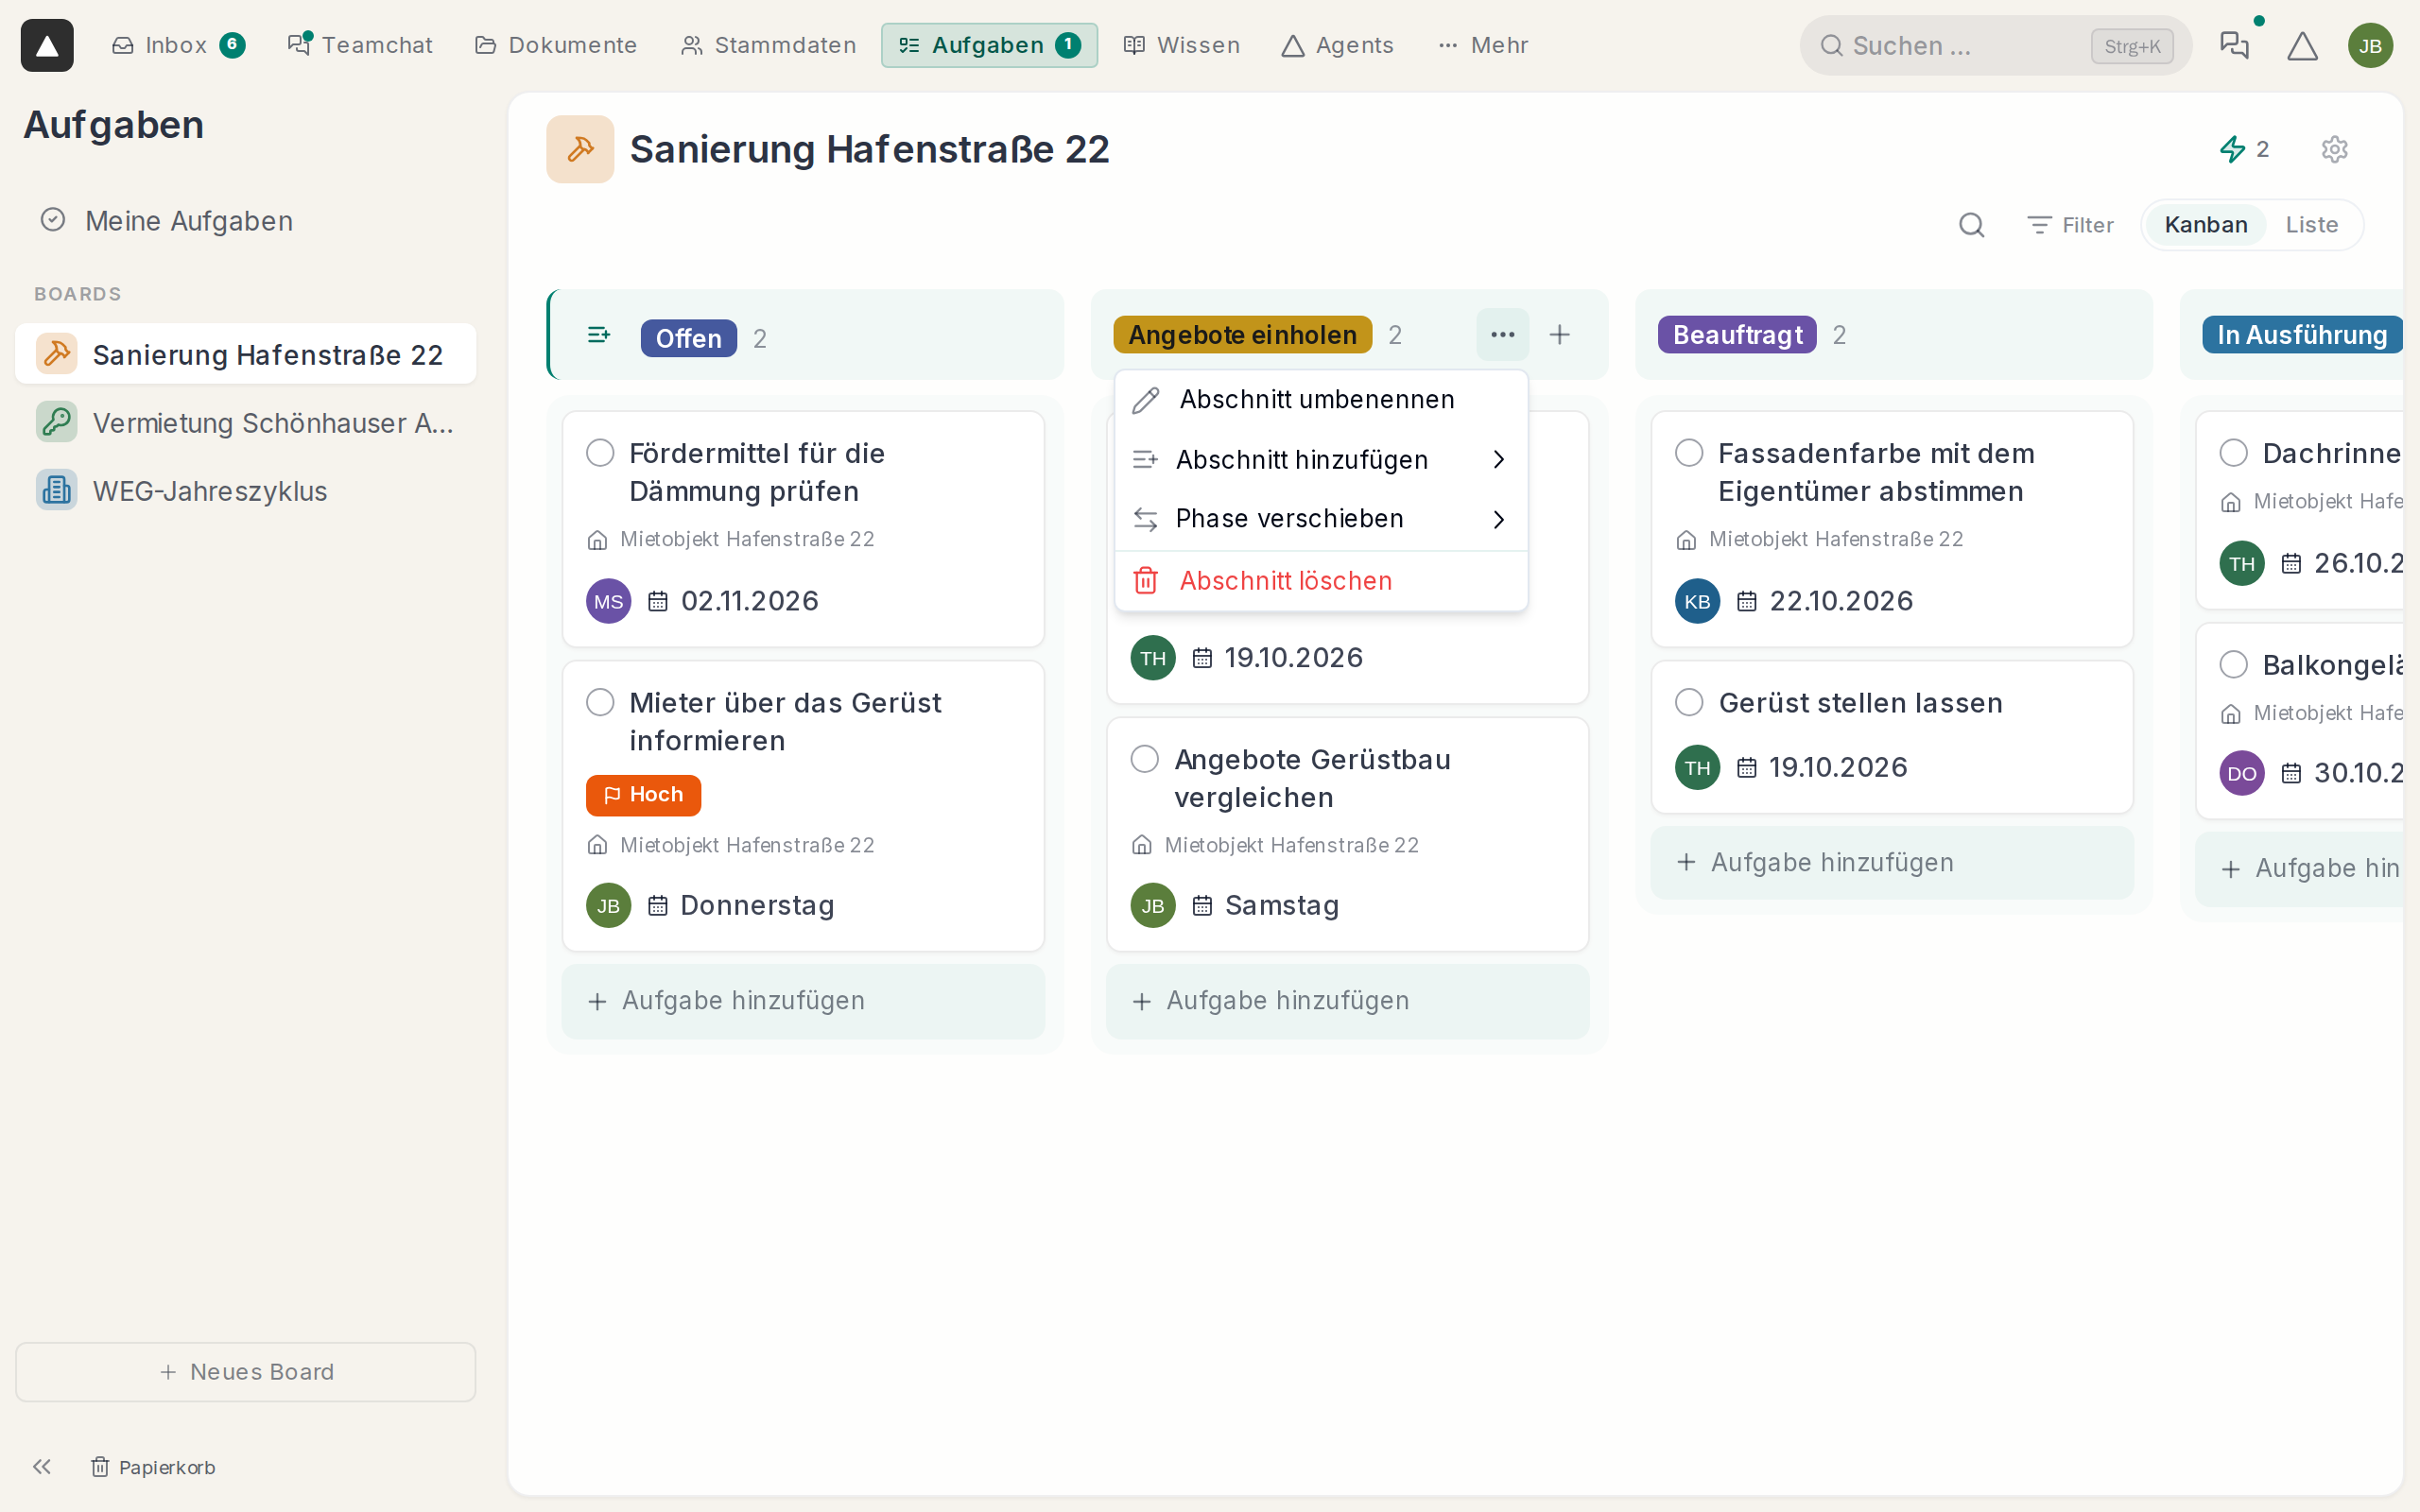Open the chat bubbles icon in header

tap(2234, 45)
